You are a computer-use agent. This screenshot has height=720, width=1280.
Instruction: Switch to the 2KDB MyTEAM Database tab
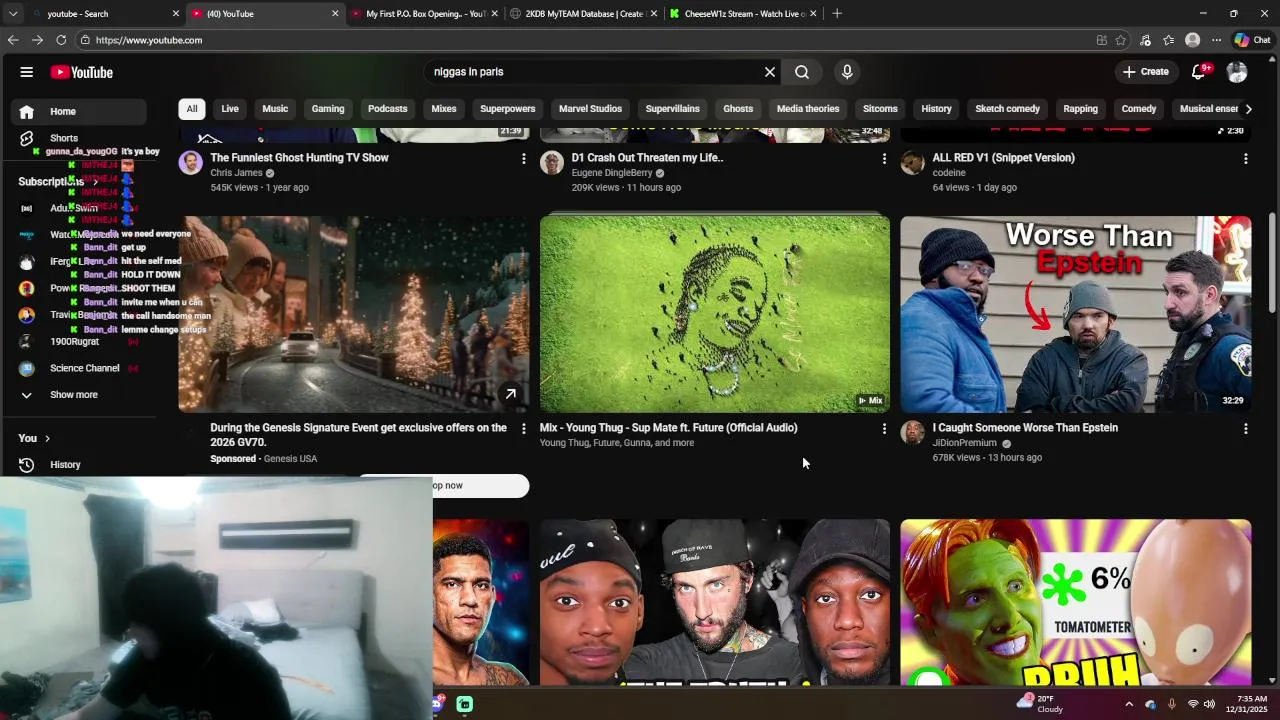pyautogui.click(x=583, y=14)
